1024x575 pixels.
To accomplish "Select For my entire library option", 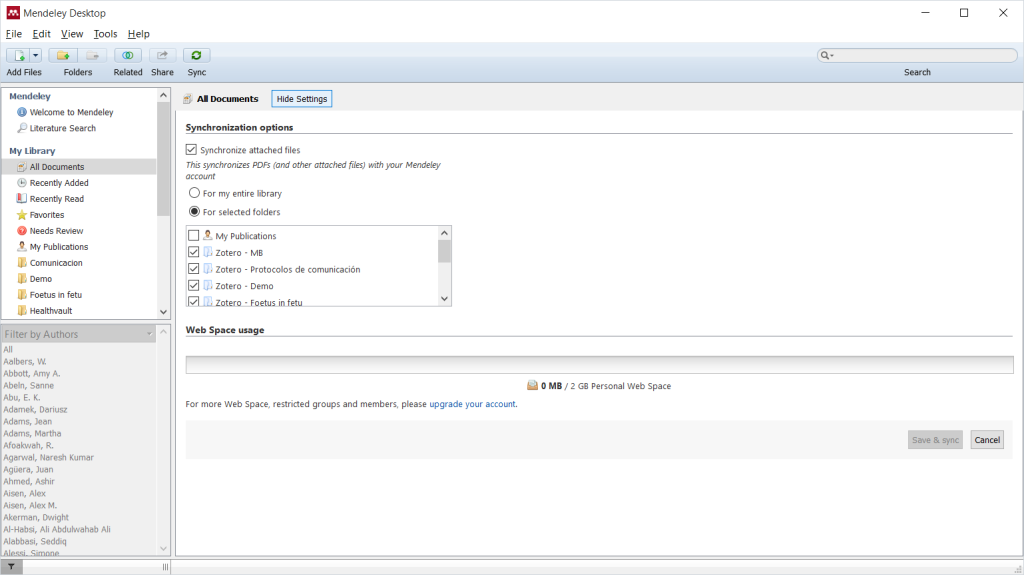I will [x=195, y=193].
